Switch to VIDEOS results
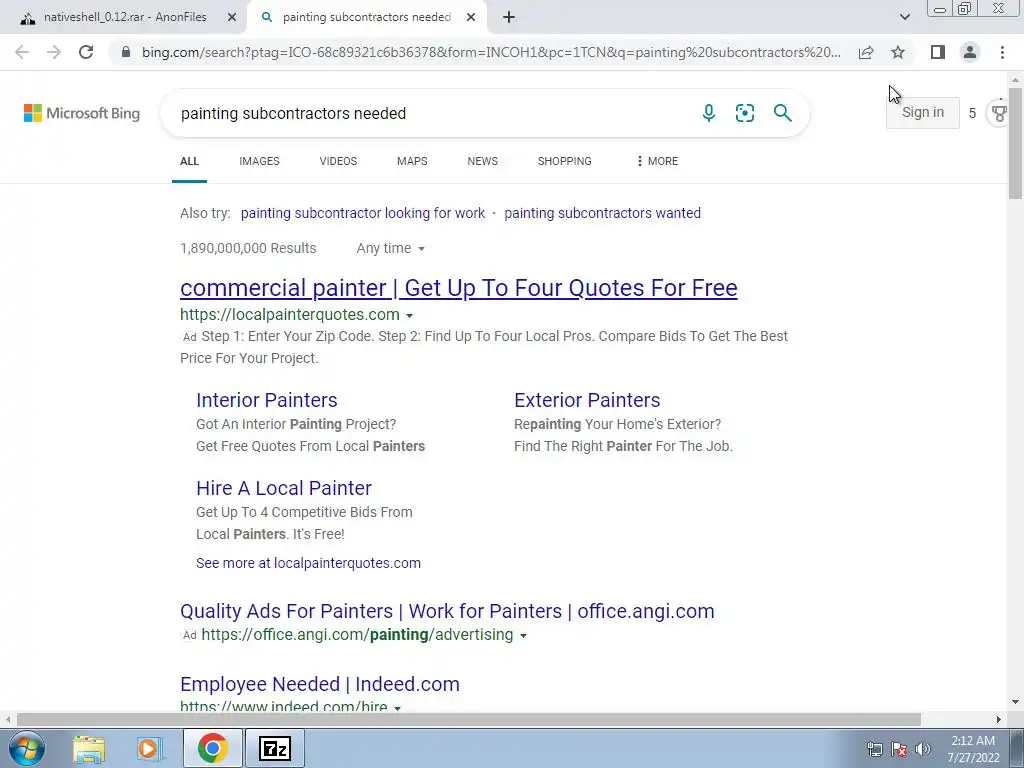 [x=338, y=161]
